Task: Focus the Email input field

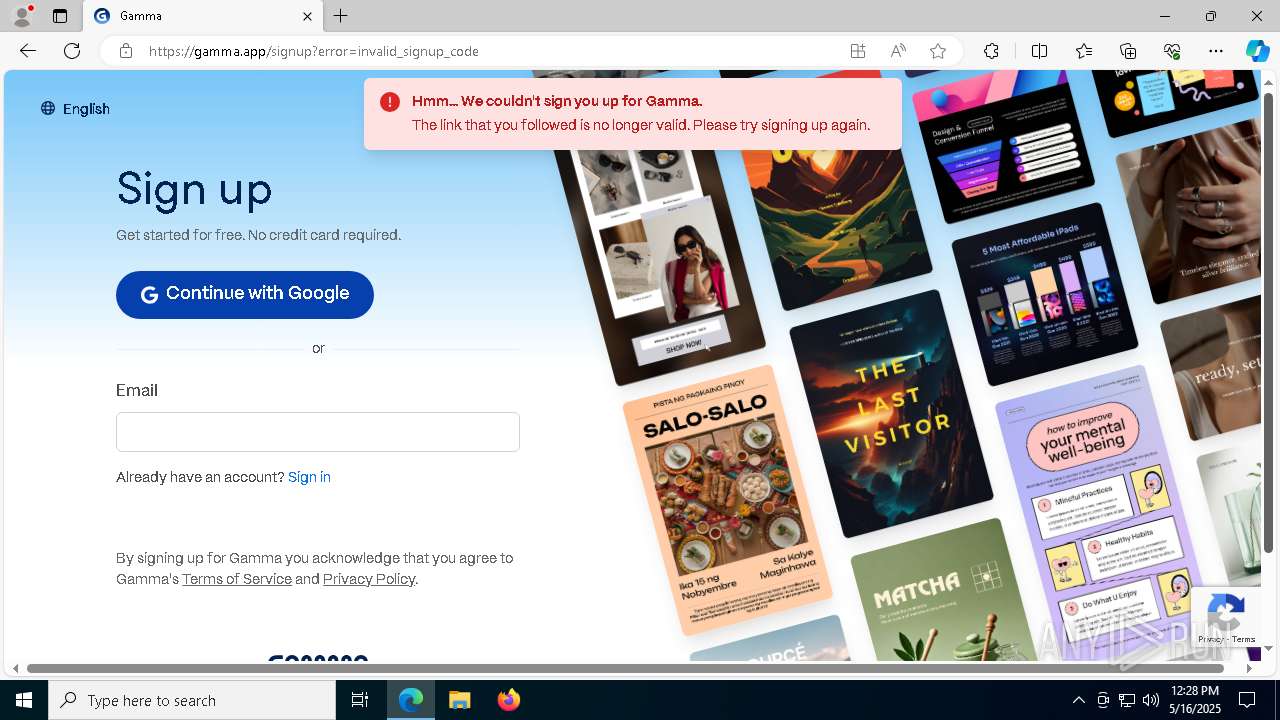Action: point(318,432)
